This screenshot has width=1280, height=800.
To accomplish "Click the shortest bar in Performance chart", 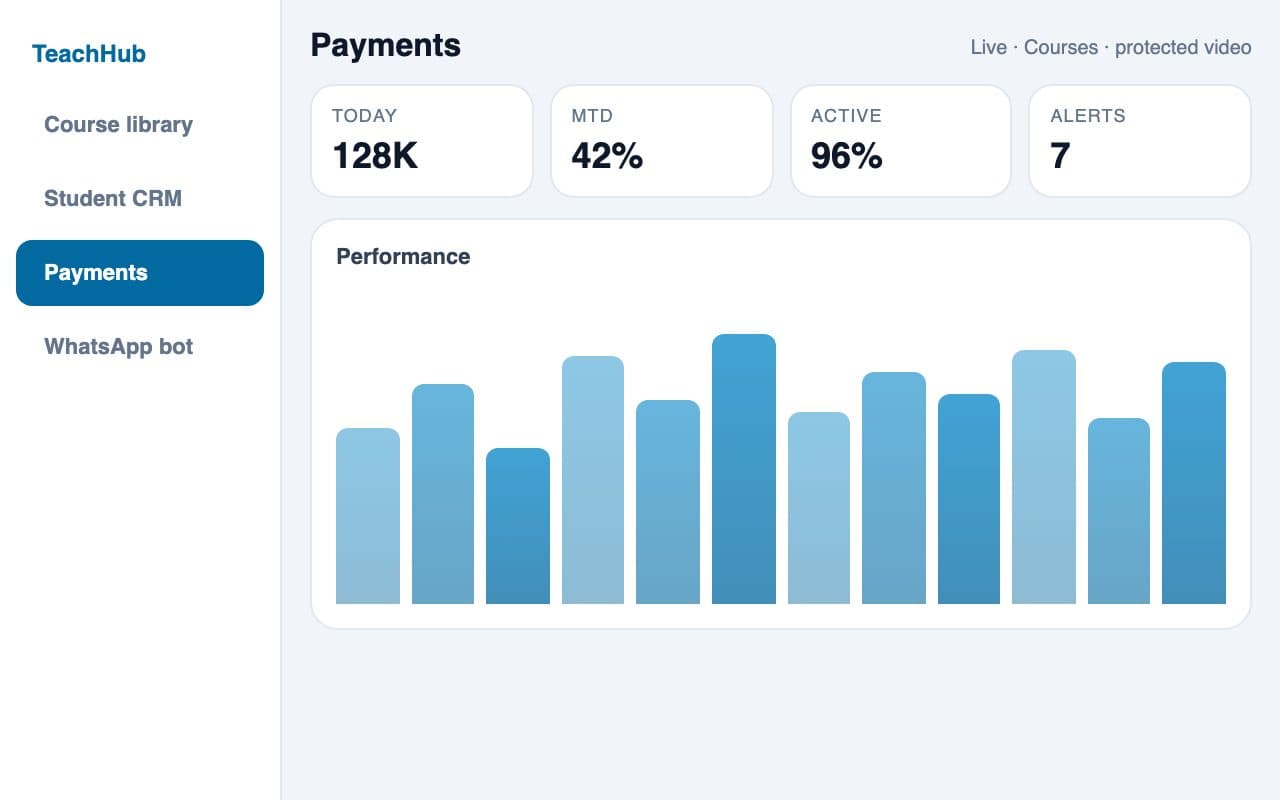I will (518, 526).
